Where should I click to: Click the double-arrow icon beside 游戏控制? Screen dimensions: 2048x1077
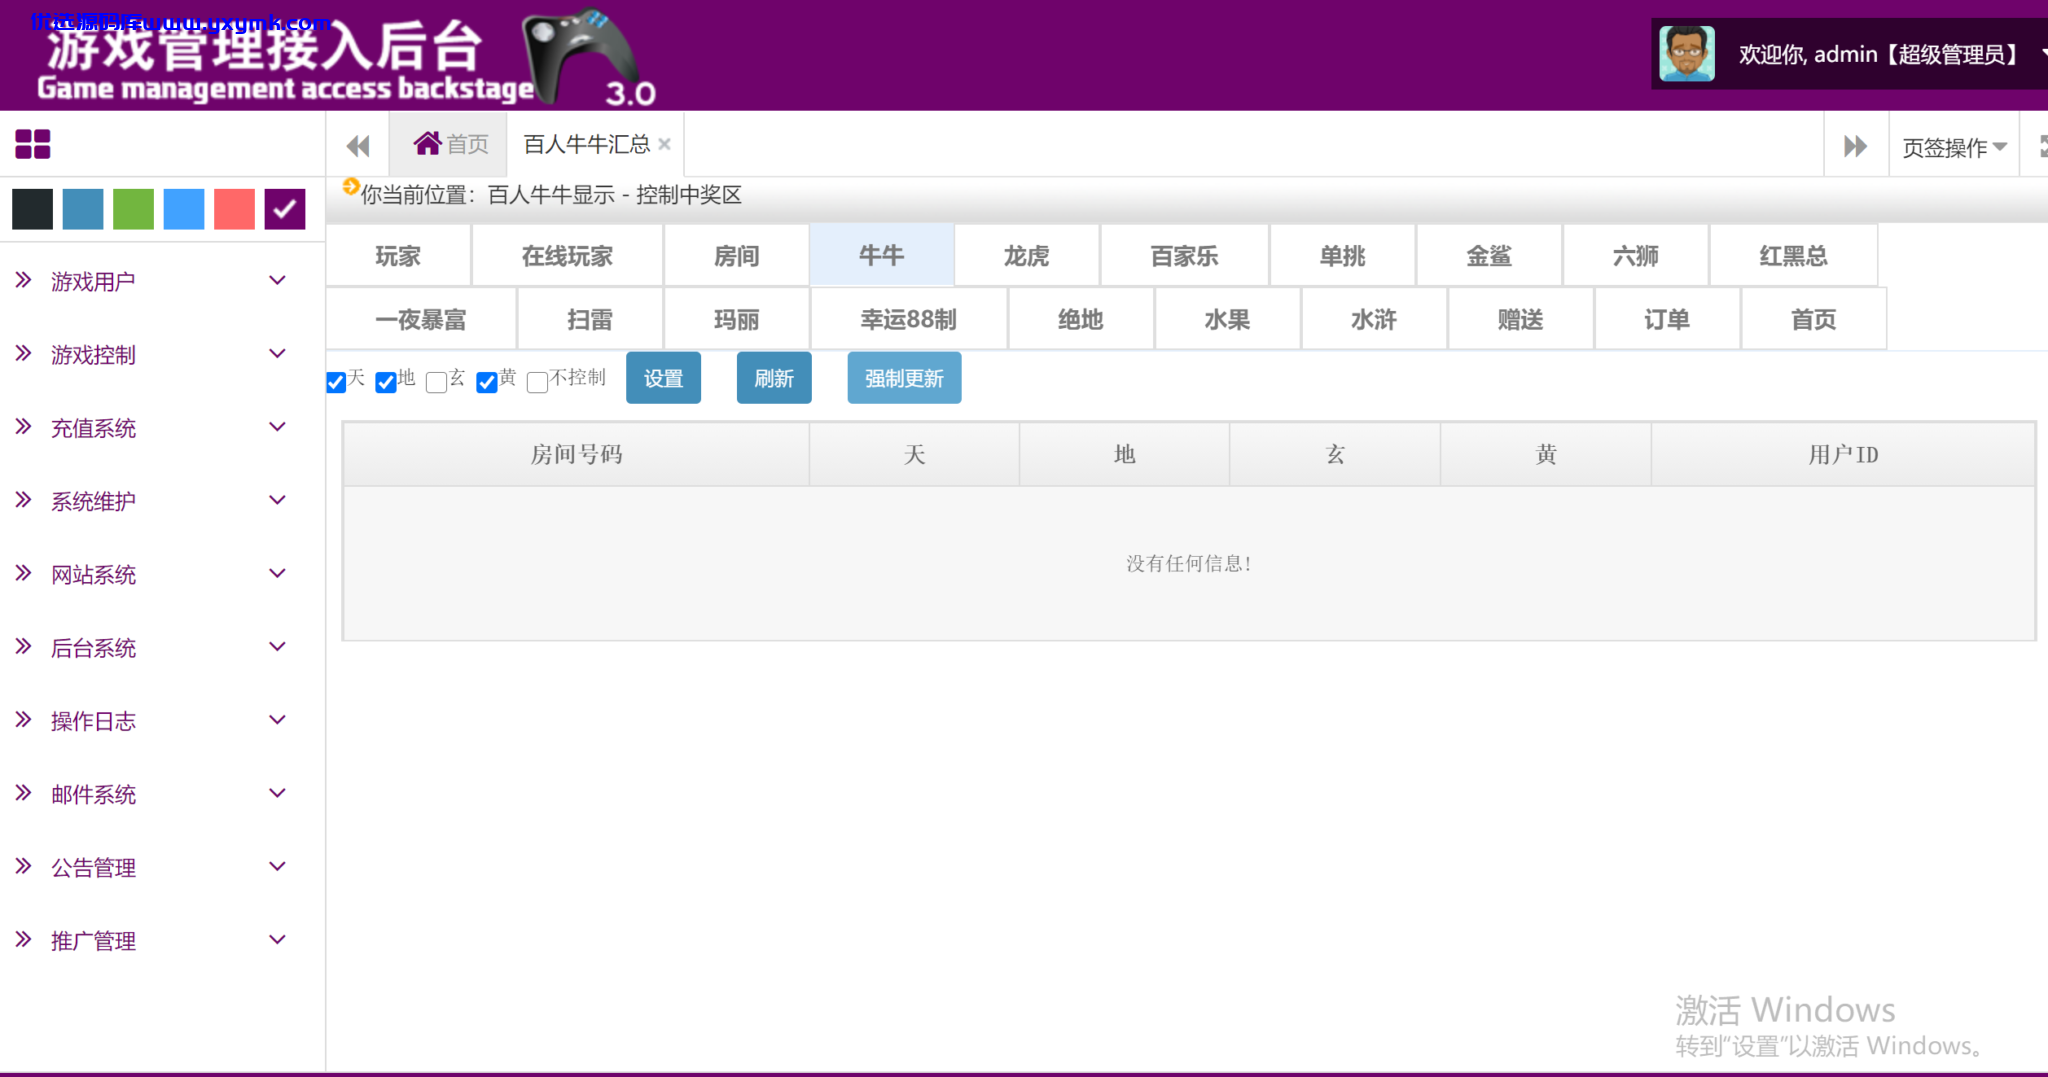tap(24, 353)
